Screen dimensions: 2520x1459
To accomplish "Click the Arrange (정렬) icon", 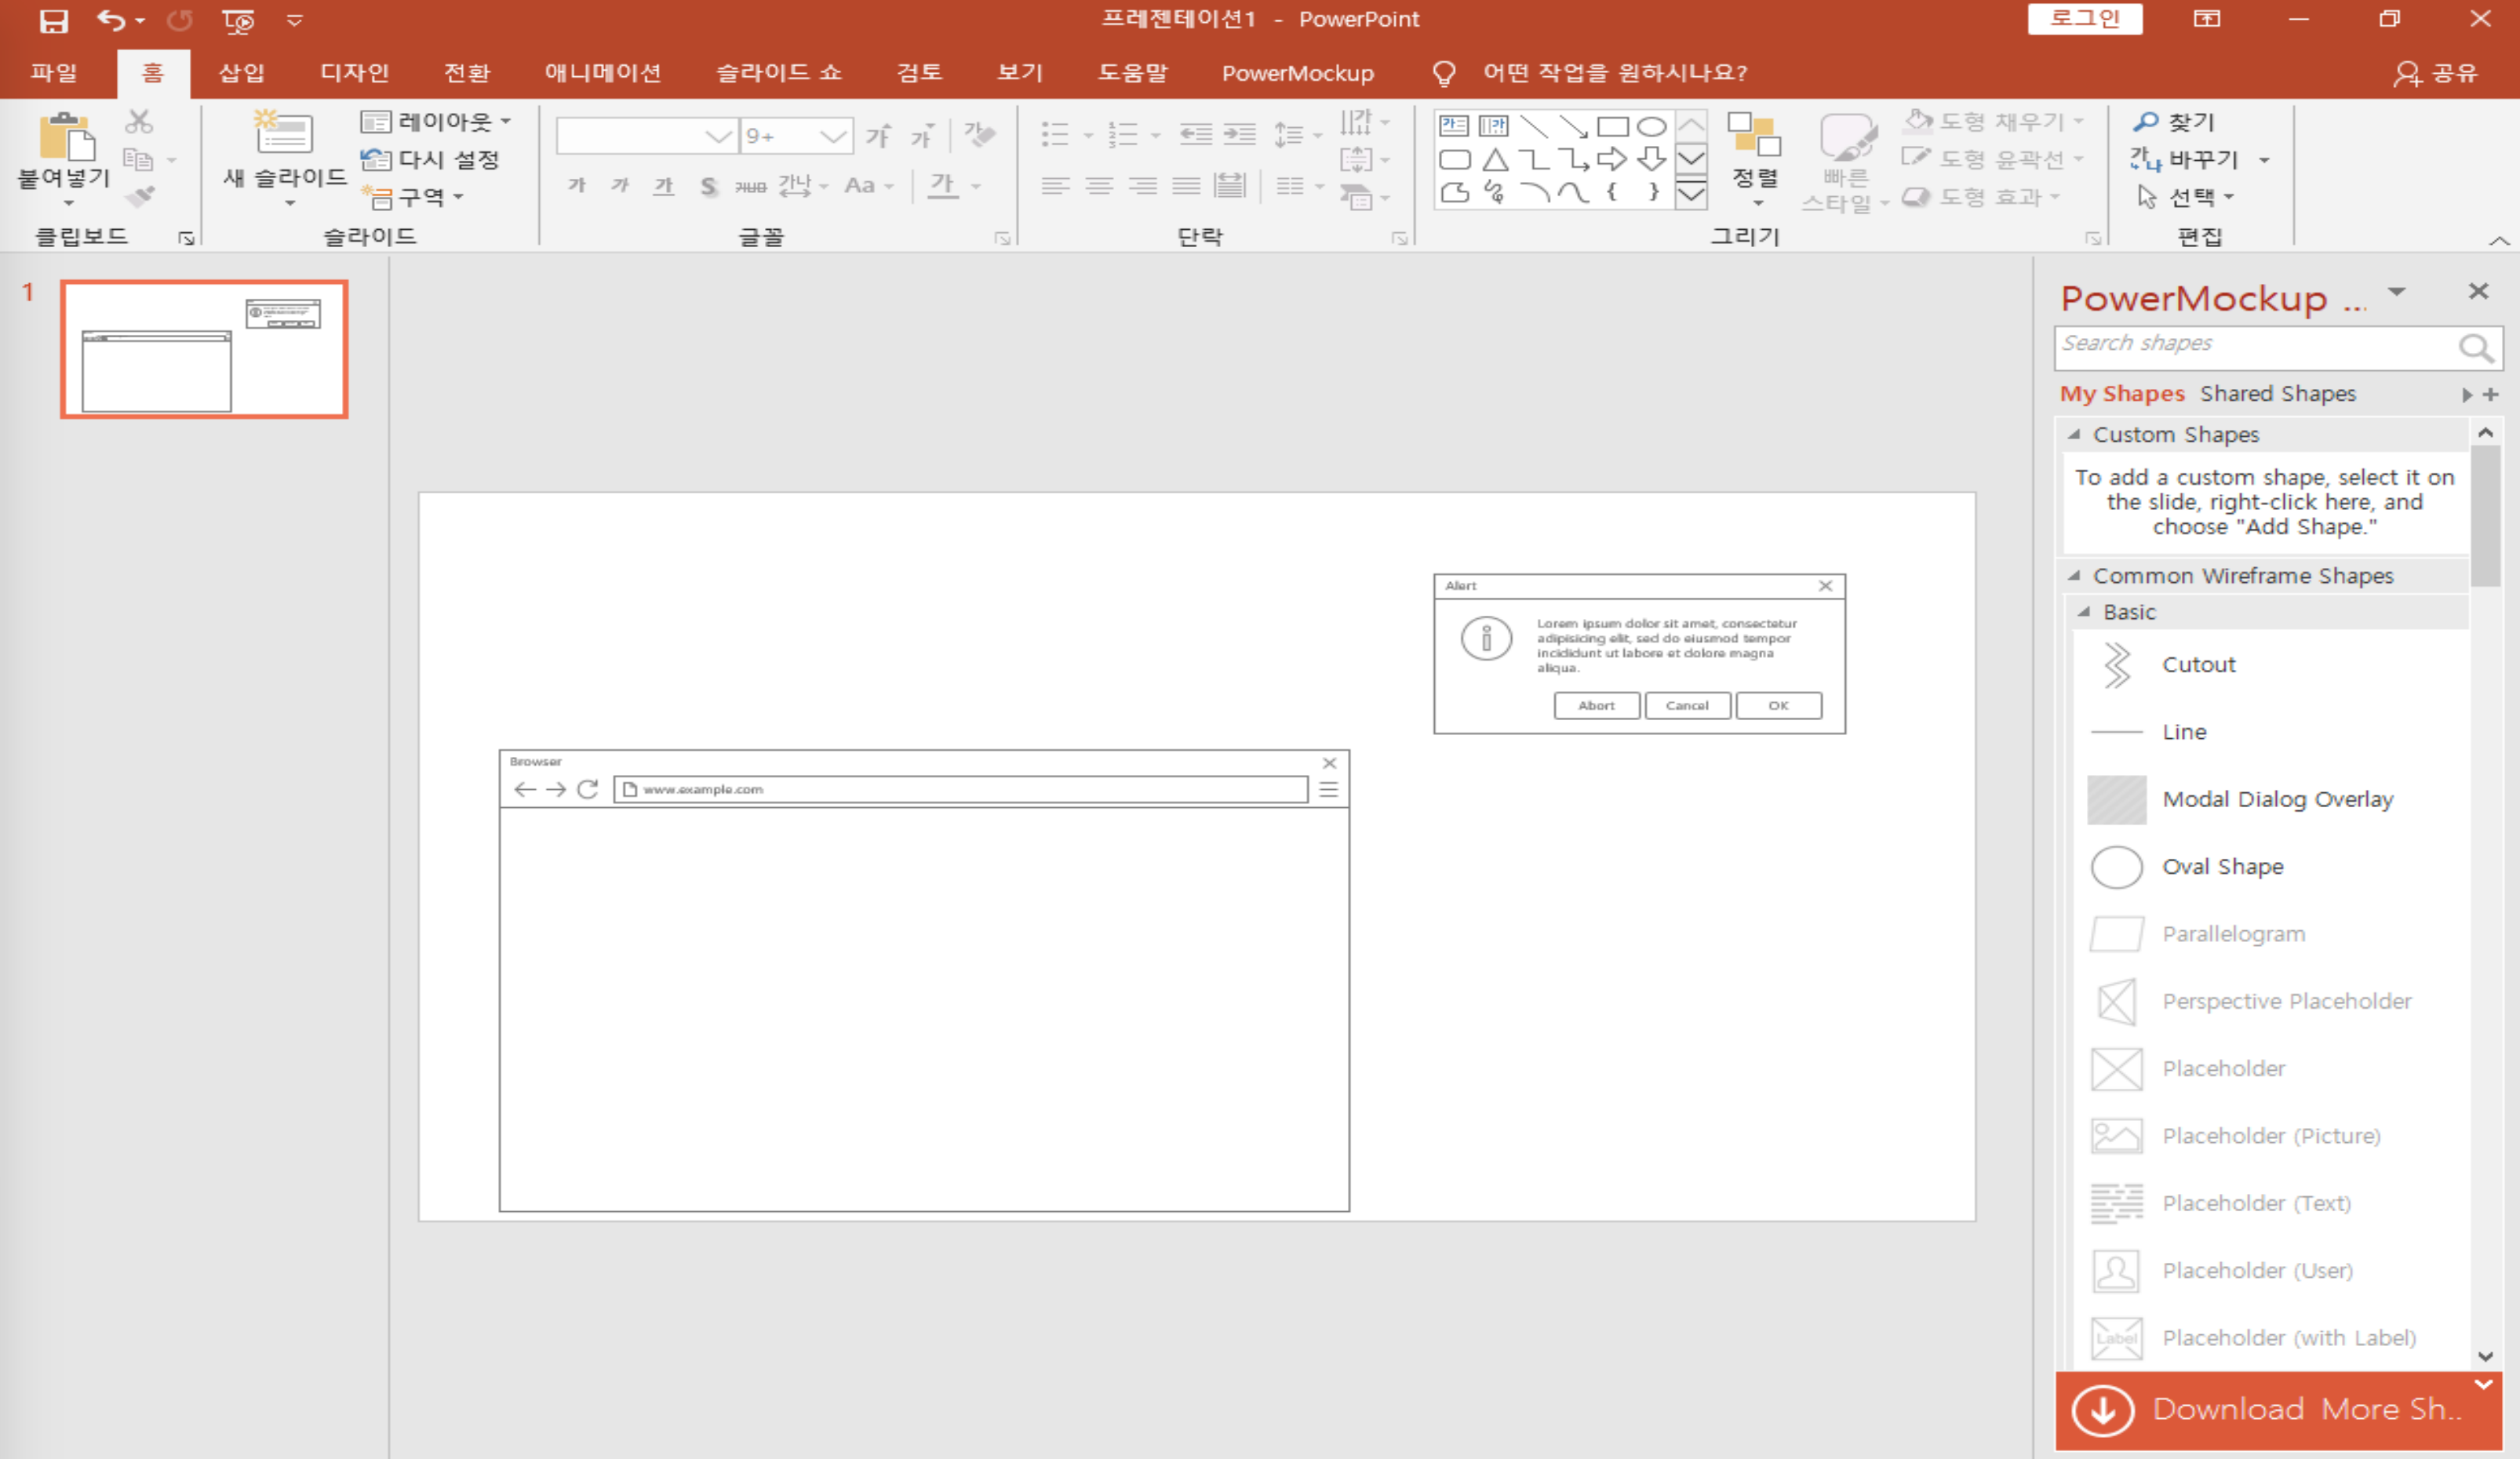I will coord(1754,137).
